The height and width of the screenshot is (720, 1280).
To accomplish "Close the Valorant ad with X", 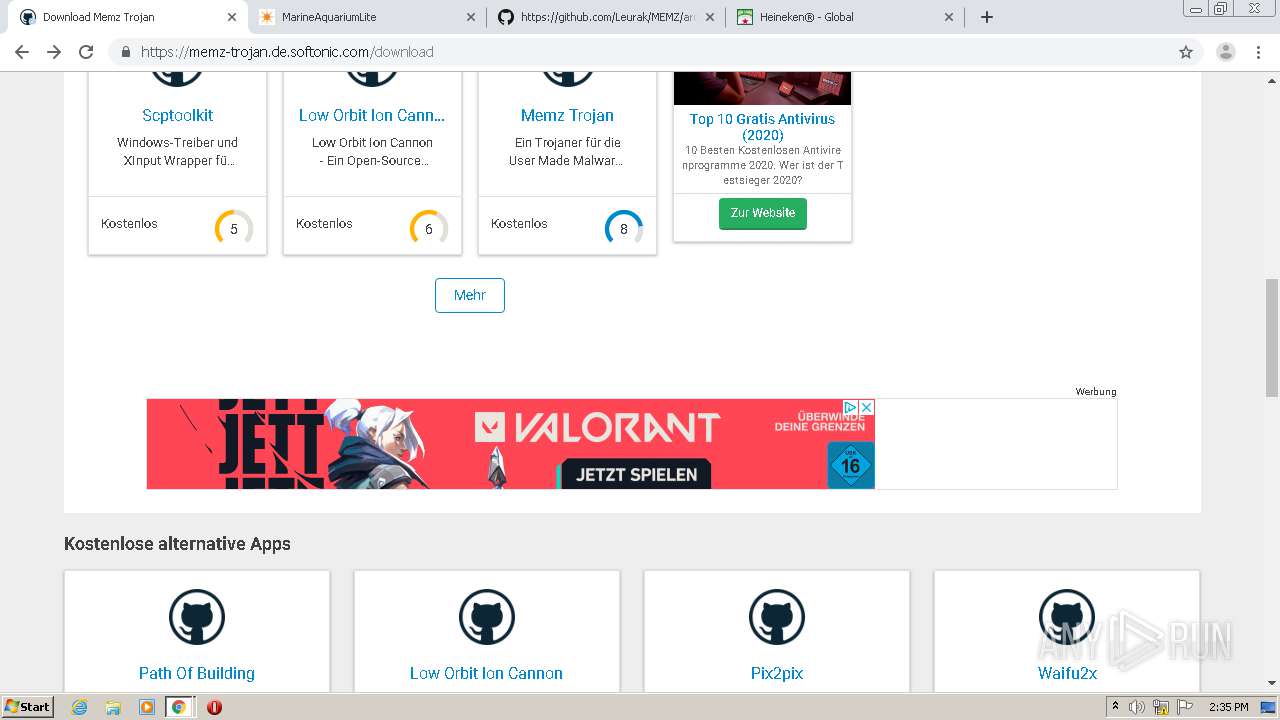I will pos(867,407).
